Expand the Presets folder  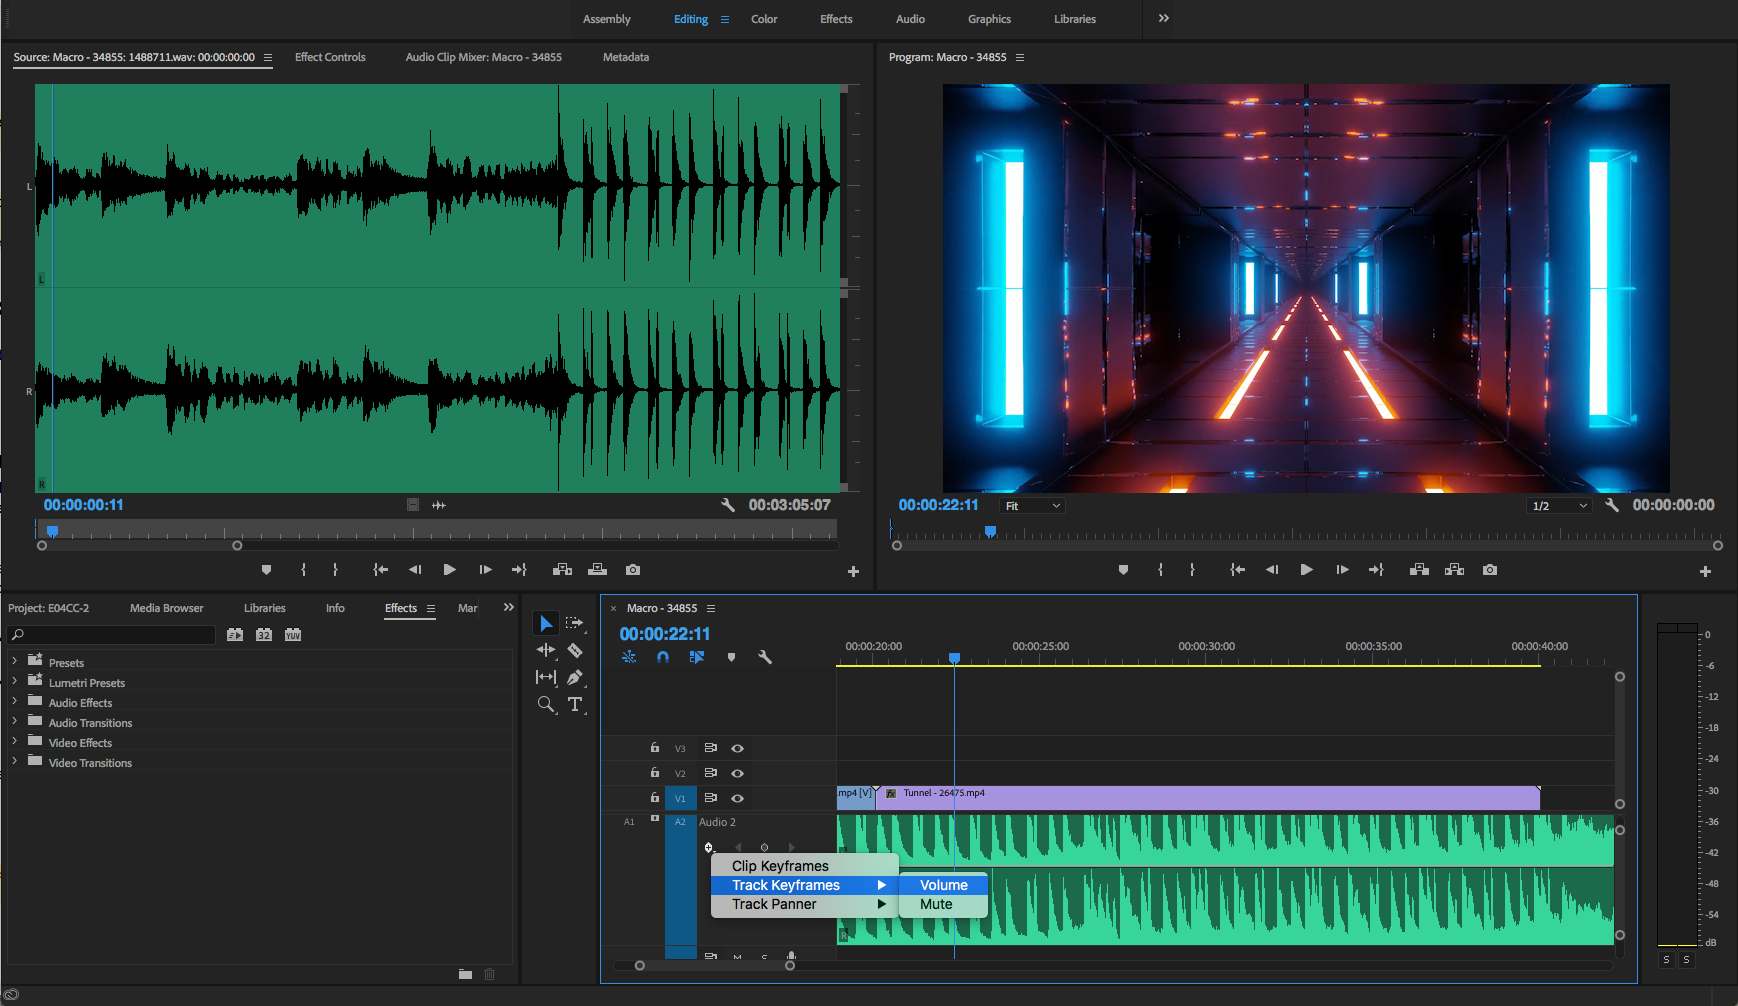coord(14,661)
